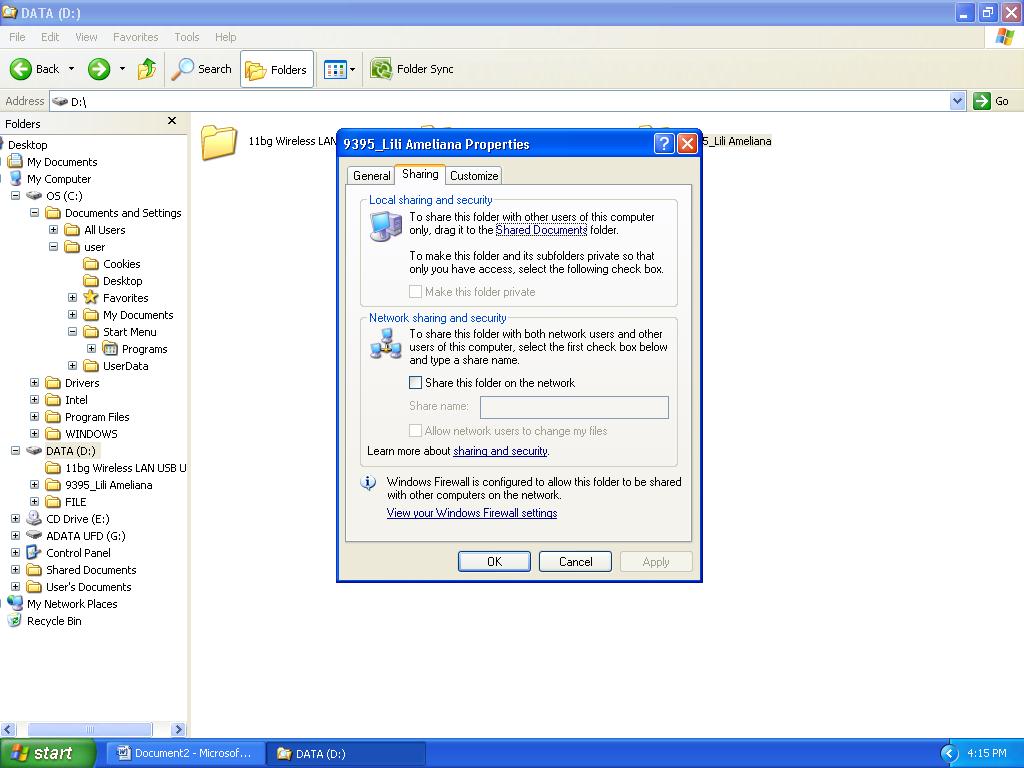Click the Up folder icon

(x=147, y=69)
